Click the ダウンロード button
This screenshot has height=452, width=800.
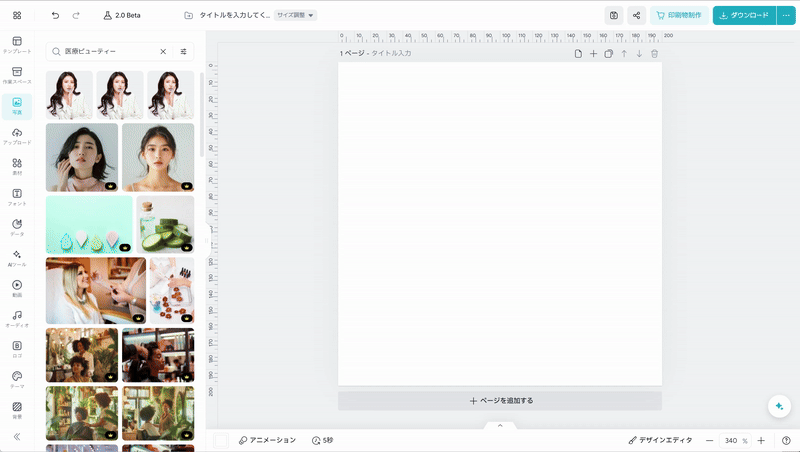coord(744,16)
